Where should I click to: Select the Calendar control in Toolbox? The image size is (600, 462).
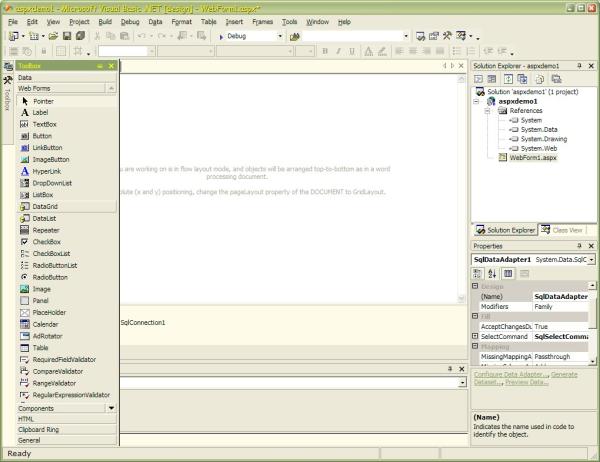pos(67,324)
